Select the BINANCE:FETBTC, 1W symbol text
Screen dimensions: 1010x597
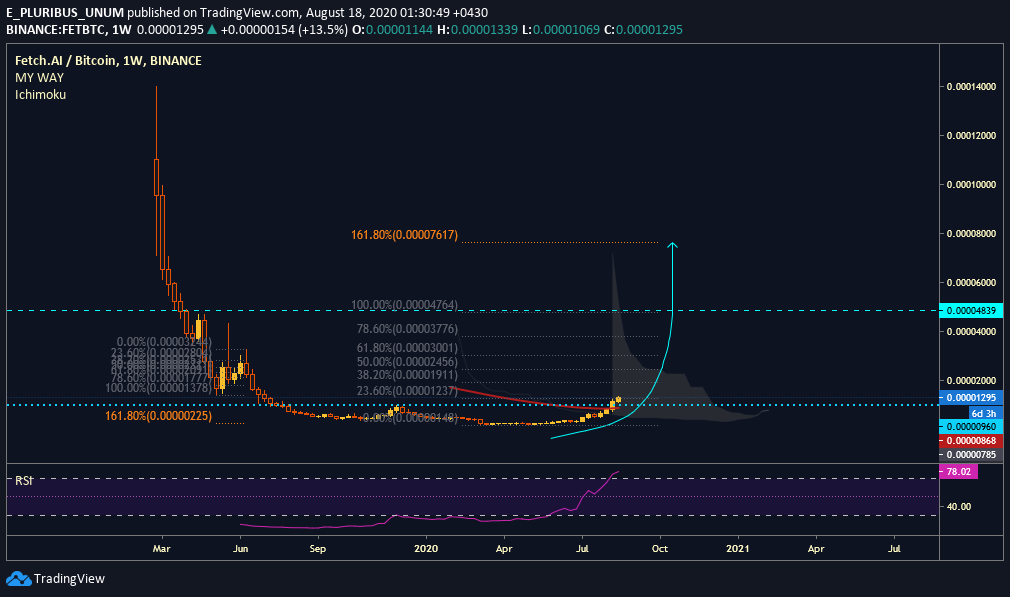(69, 30)
